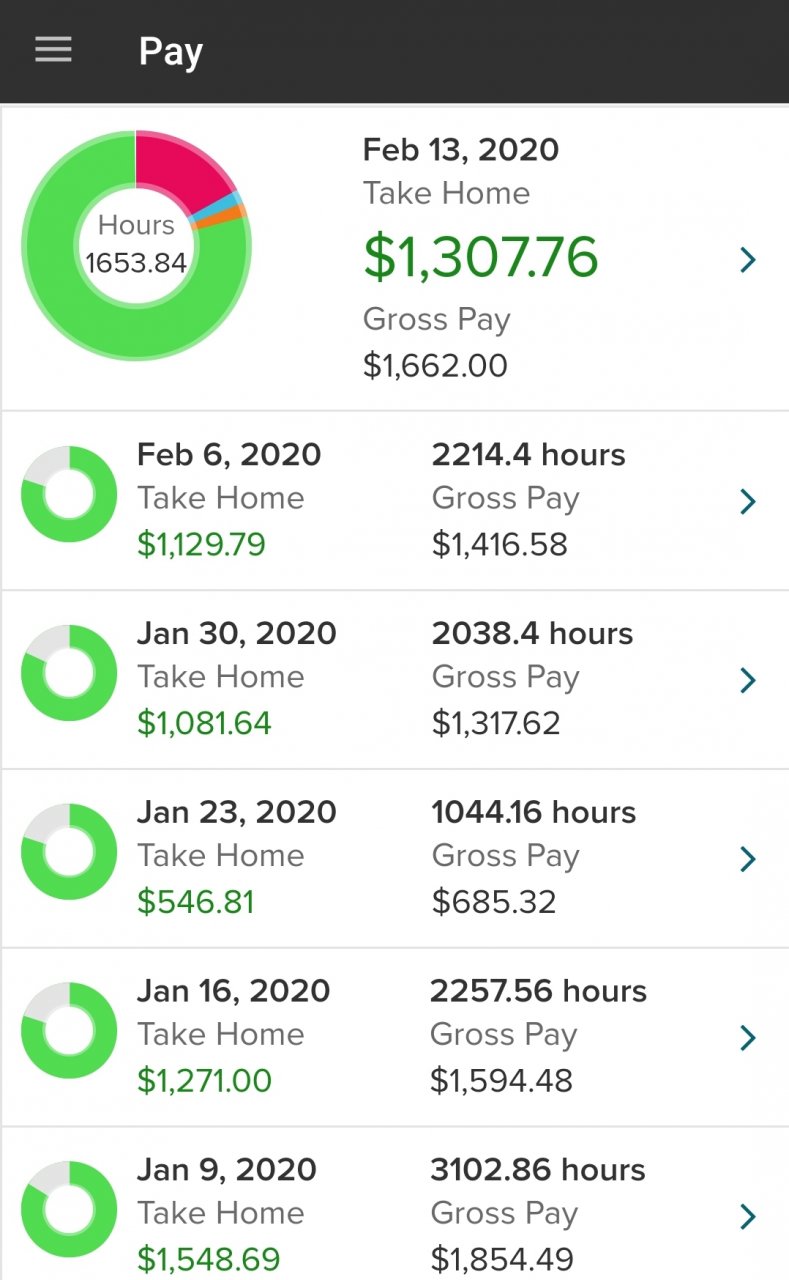Expand Feb 6, 2020 paycheck chevron
The image size is (789, 1280).
[747, 501]
